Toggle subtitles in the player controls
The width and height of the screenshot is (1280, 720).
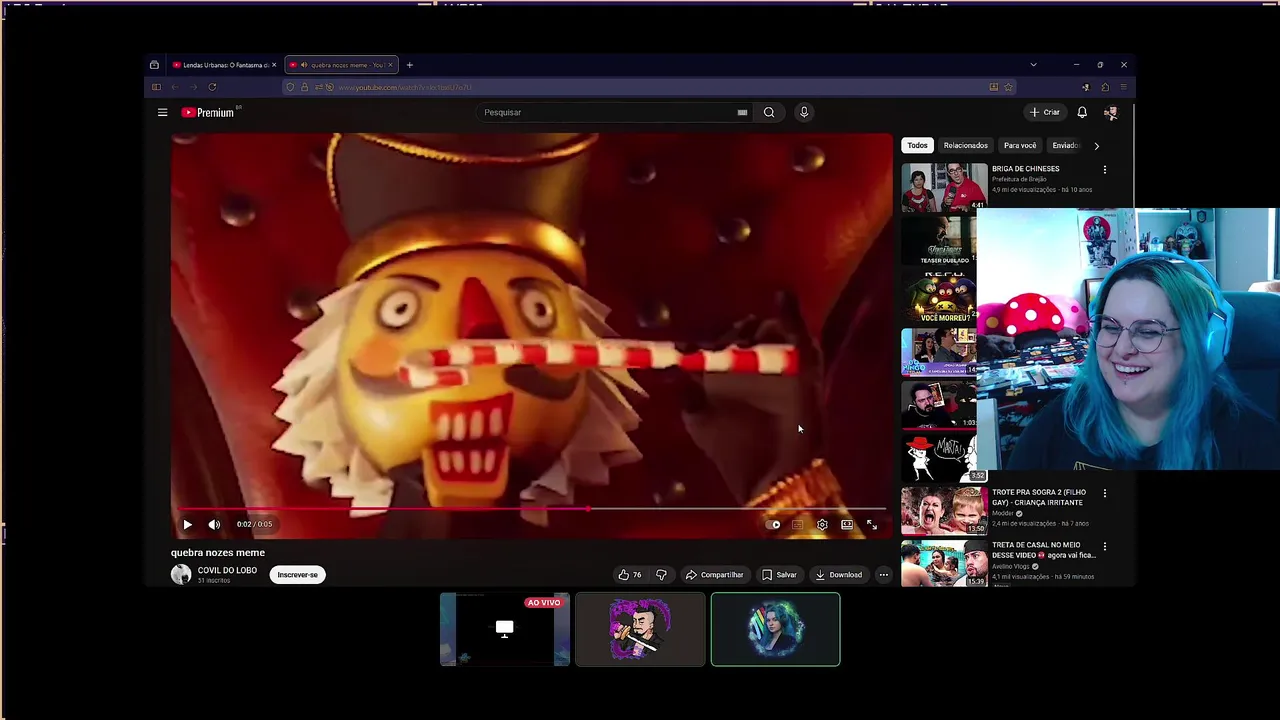pos(797,524)
